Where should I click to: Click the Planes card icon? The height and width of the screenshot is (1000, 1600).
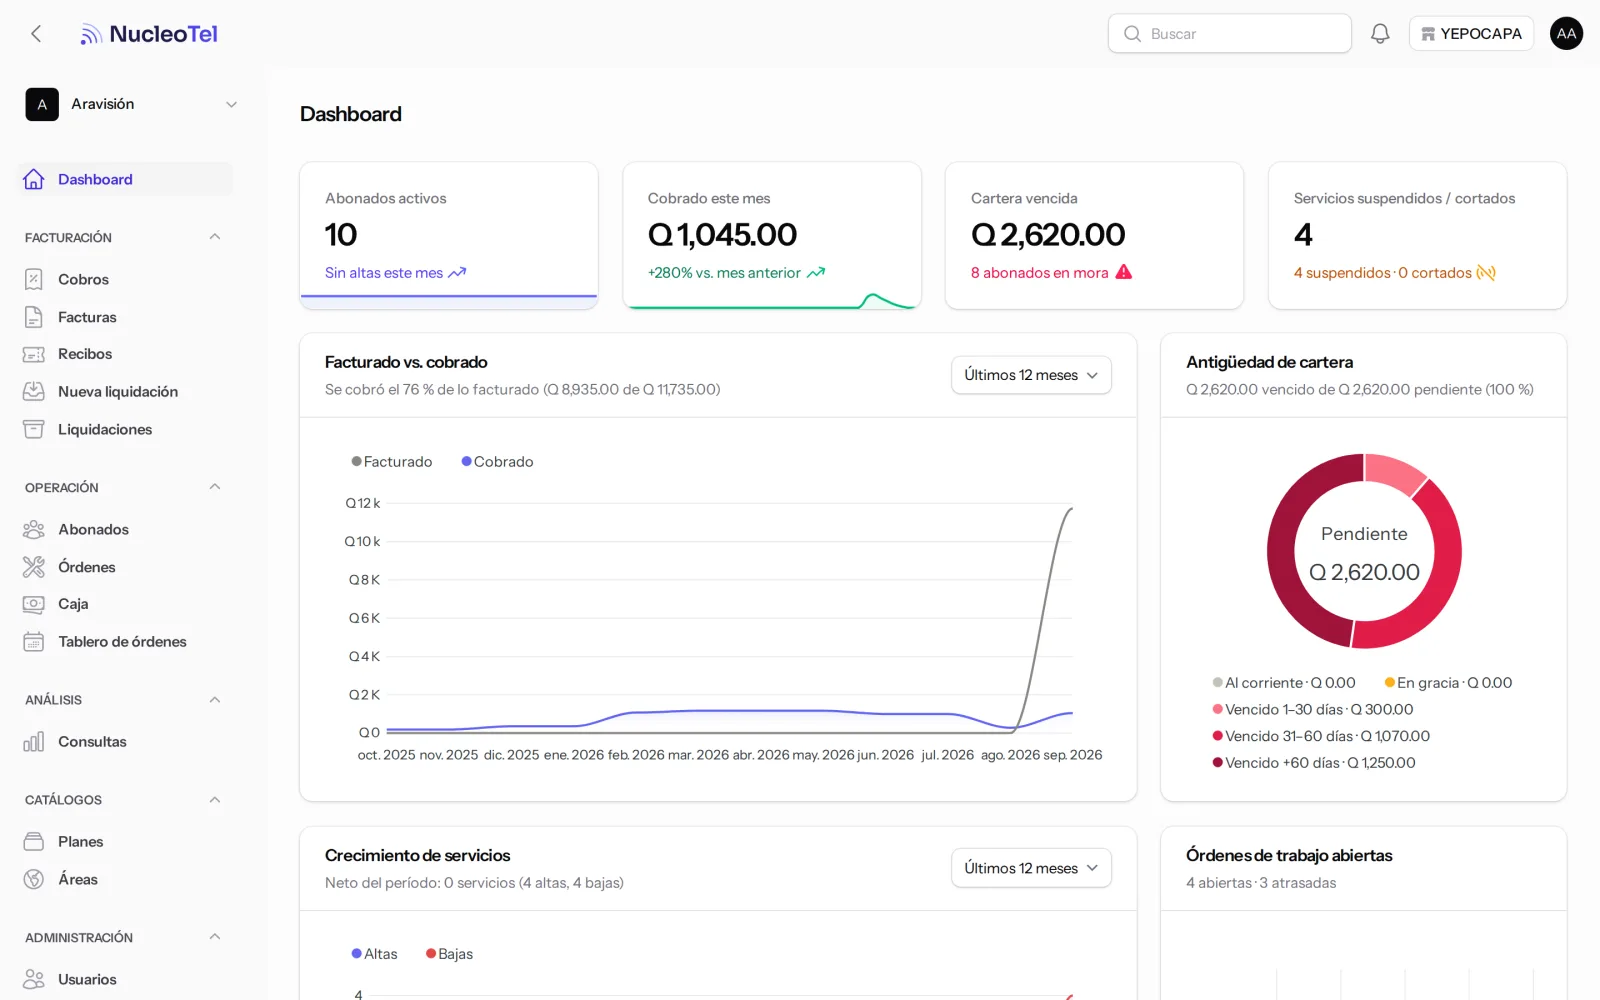34,842
